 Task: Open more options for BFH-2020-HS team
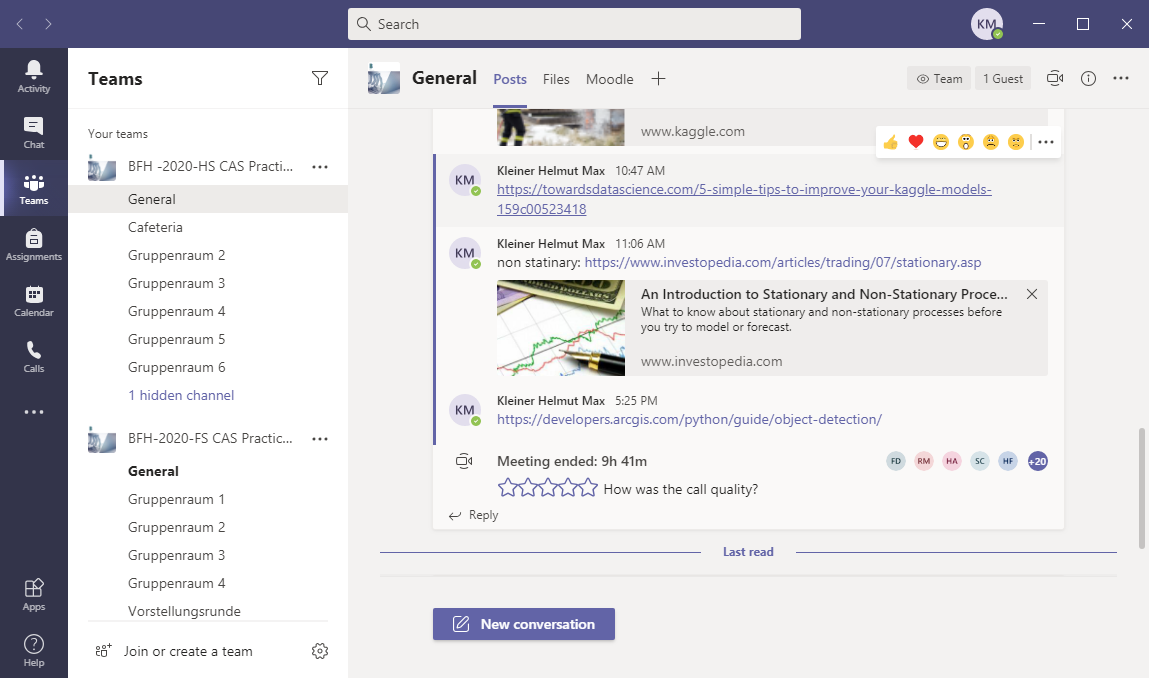click(320, 167)
